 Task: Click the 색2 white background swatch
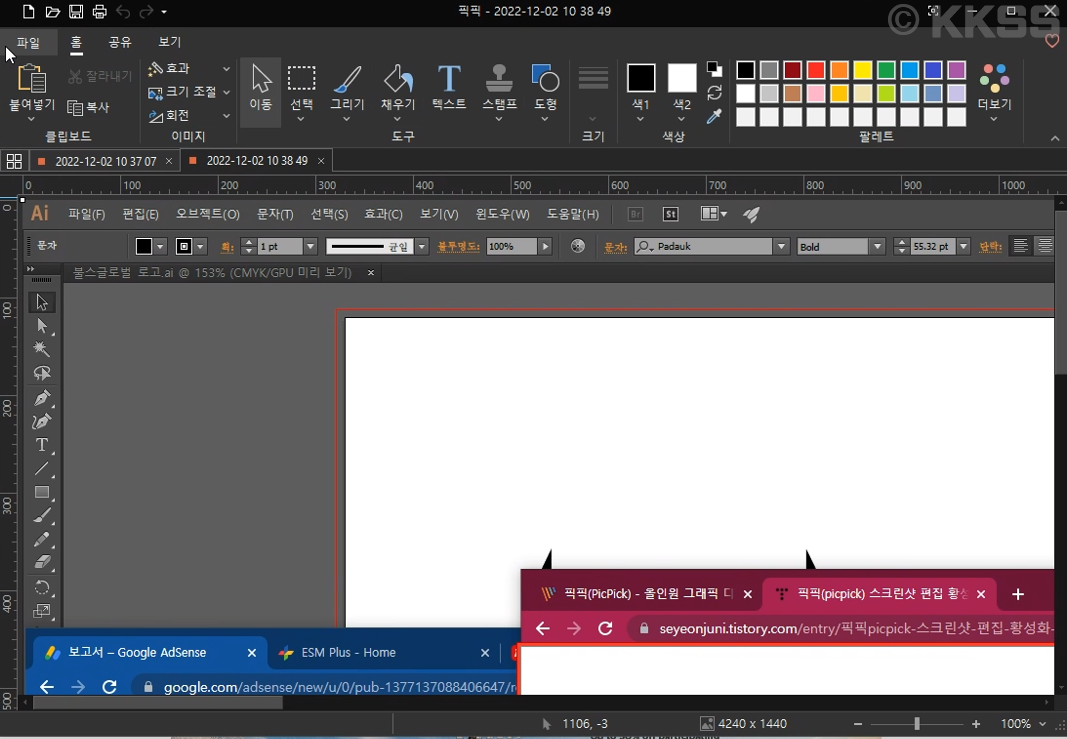pyautogui.click(x=682, y=78)
